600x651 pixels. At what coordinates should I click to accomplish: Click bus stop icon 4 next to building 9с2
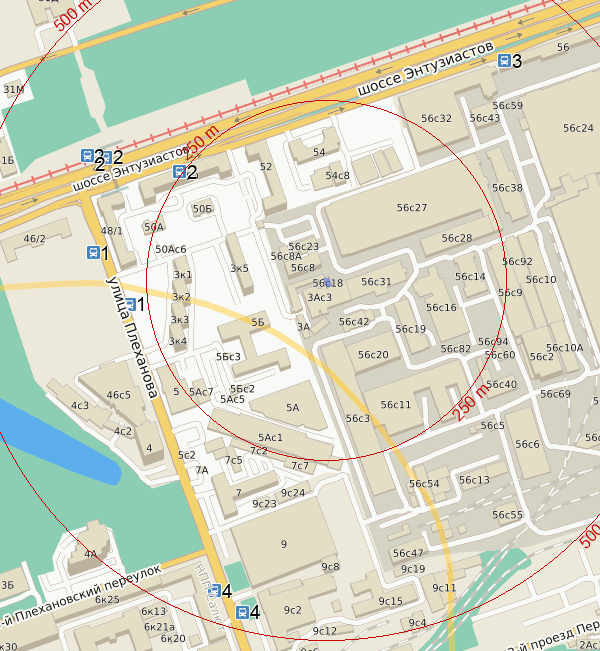click(244, 612)
